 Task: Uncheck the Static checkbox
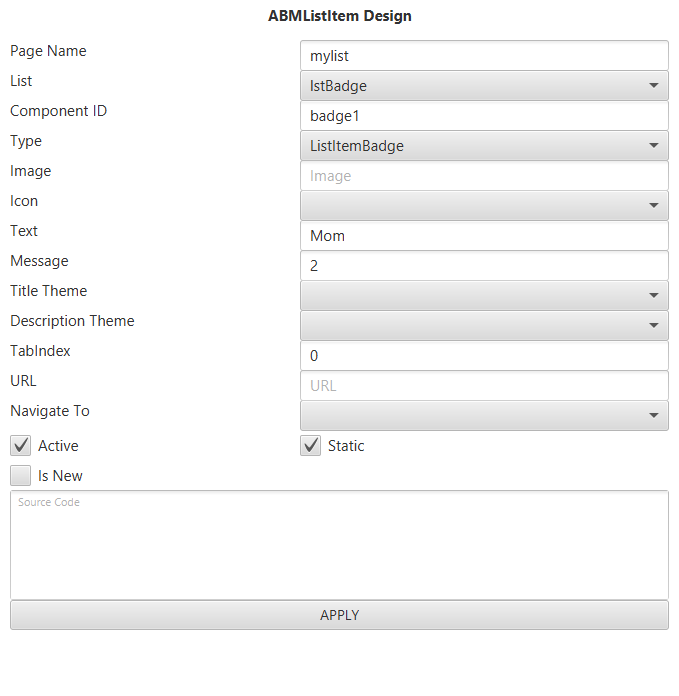tap(311, 446)
